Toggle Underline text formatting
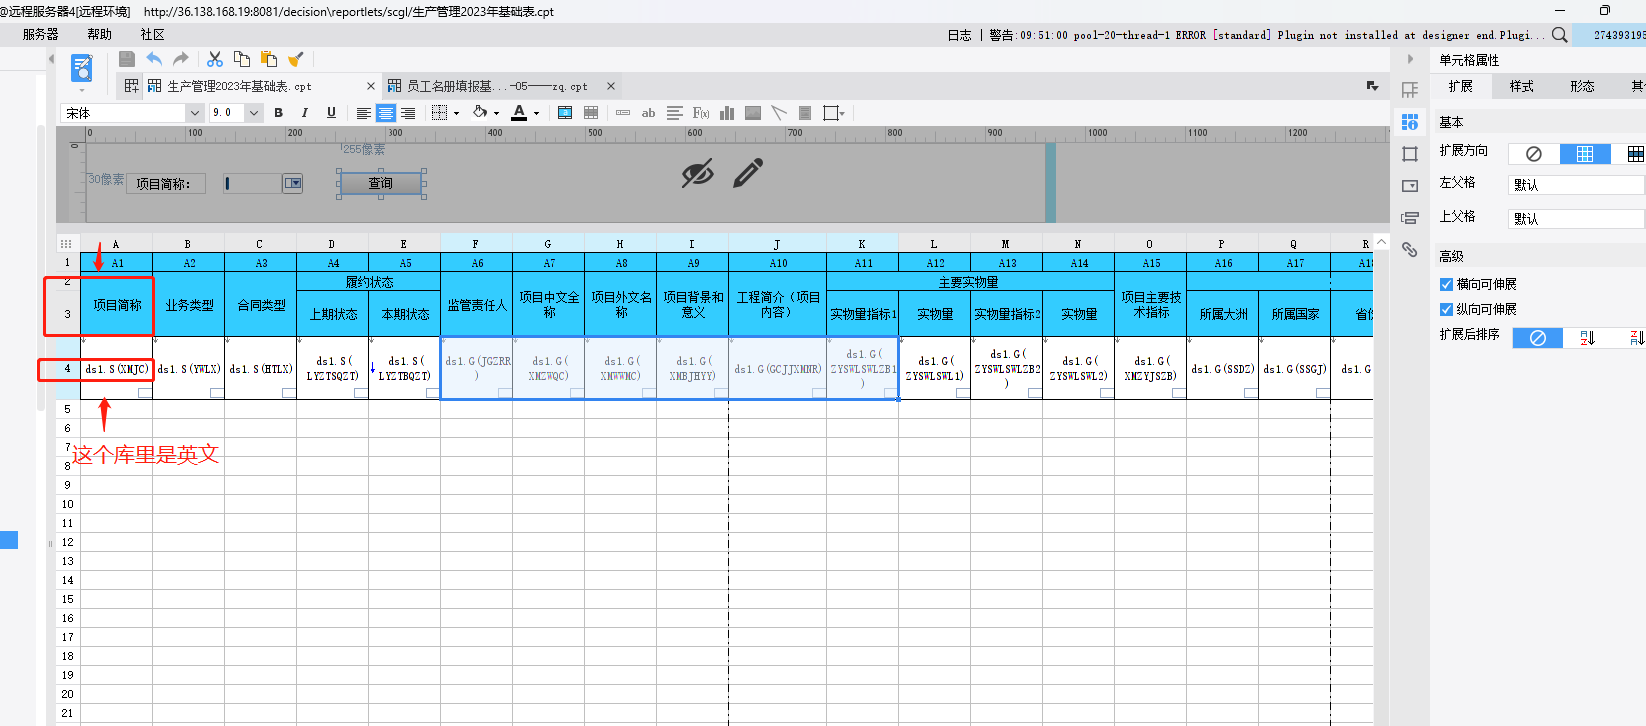Image resolution: width=1646 pixels, height=726 pixels. point(332,113)
